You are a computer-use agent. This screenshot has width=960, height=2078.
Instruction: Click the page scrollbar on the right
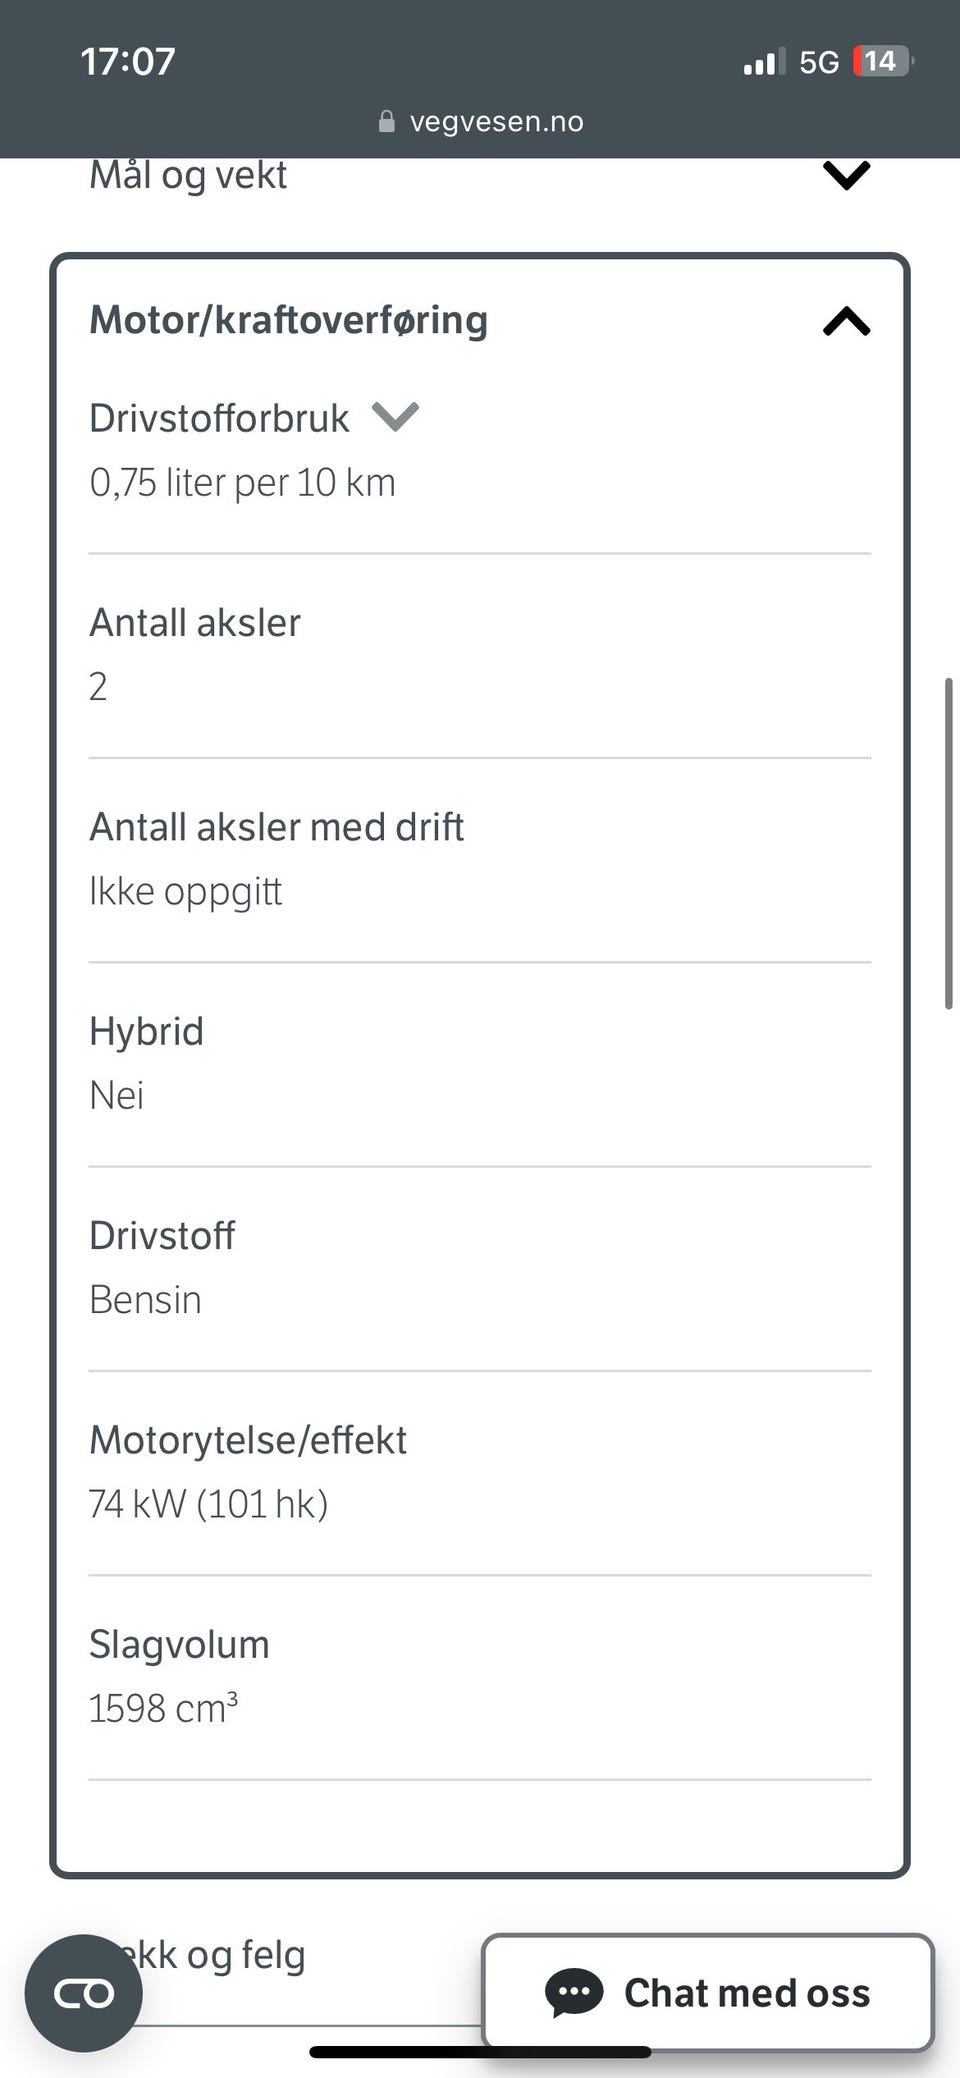tap(948, 844)
